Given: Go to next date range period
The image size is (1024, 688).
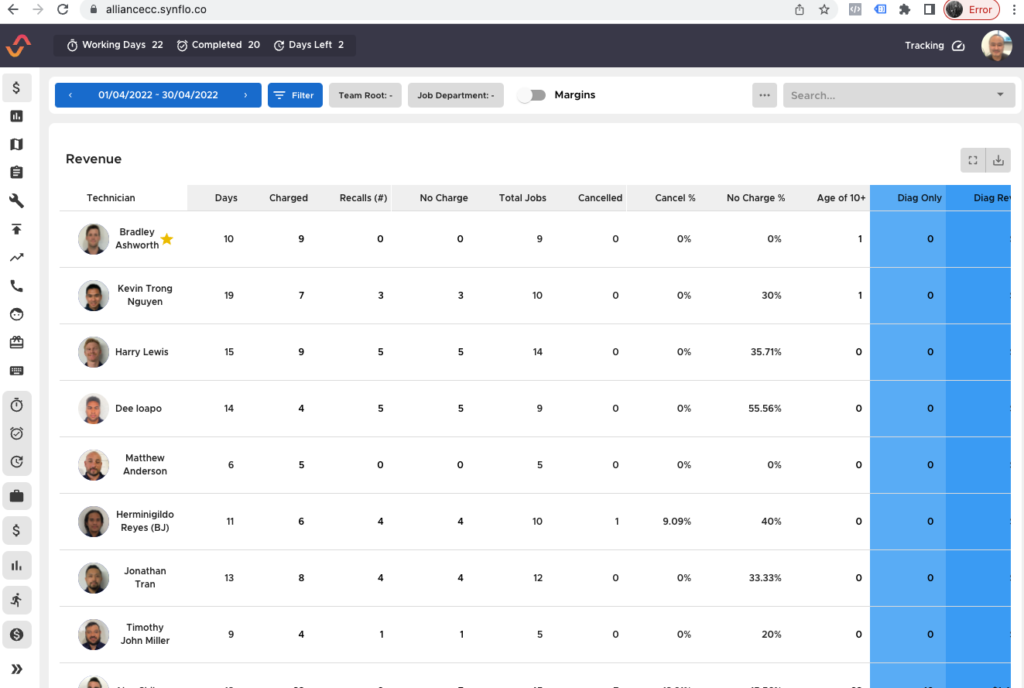Looking at the screenshot, I should [x=246, y=96].
